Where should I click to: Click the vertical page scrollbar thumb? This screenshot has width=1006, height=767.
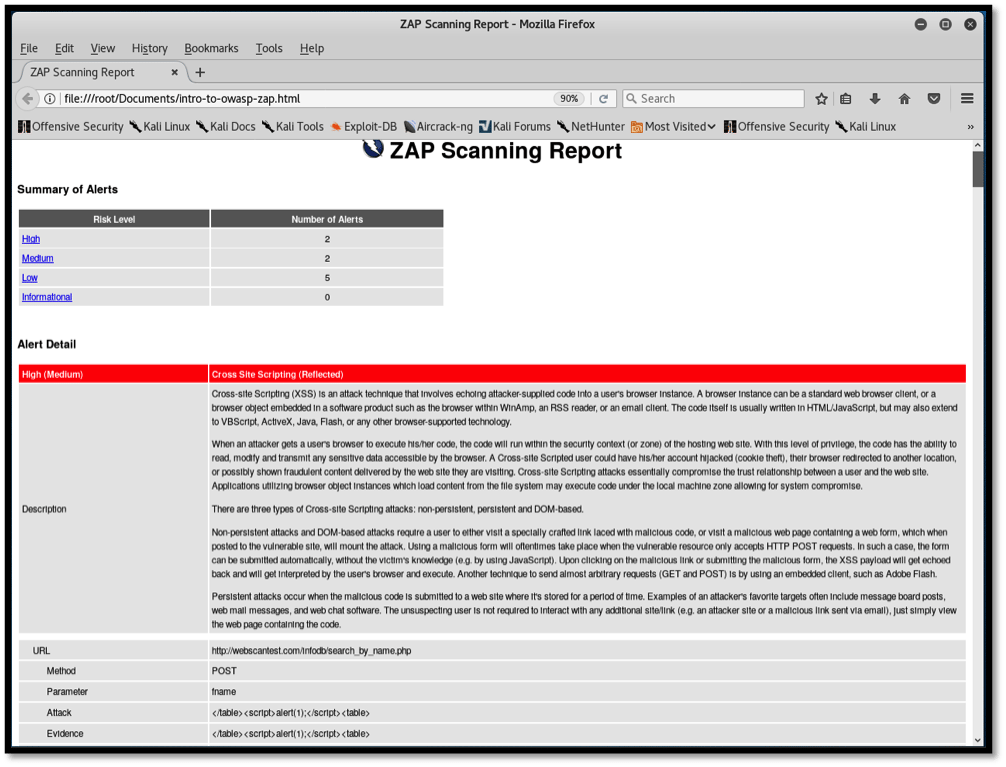click(977, 168)
